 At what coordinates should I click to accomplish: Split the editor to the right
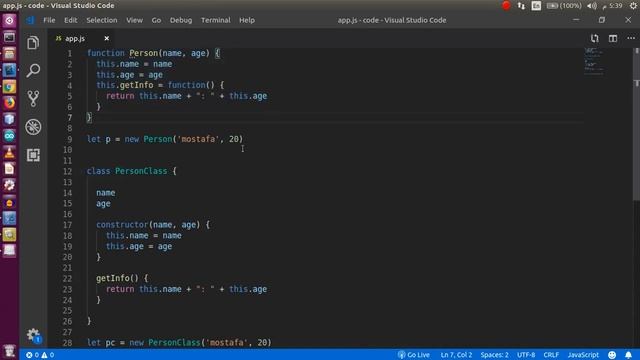613,38
